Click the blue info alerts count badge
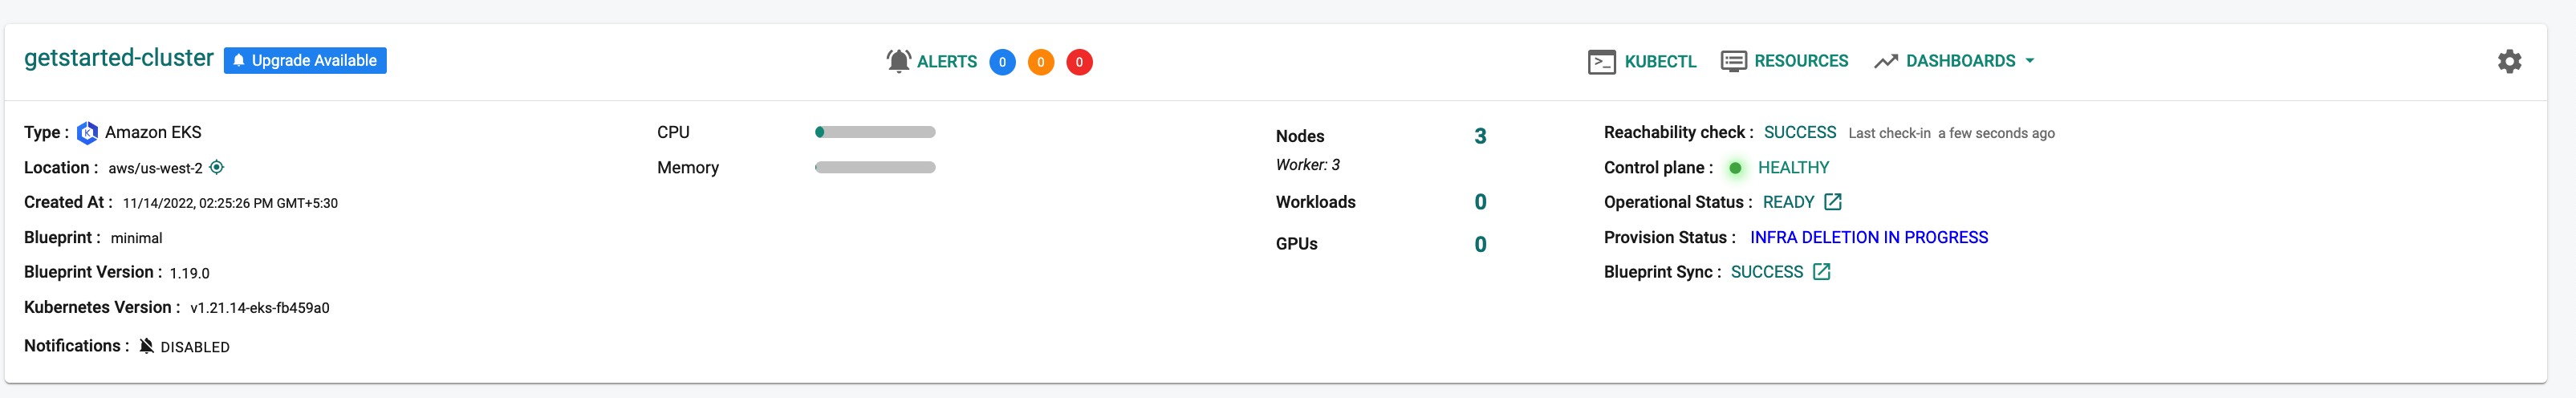 click(1002, 62)
